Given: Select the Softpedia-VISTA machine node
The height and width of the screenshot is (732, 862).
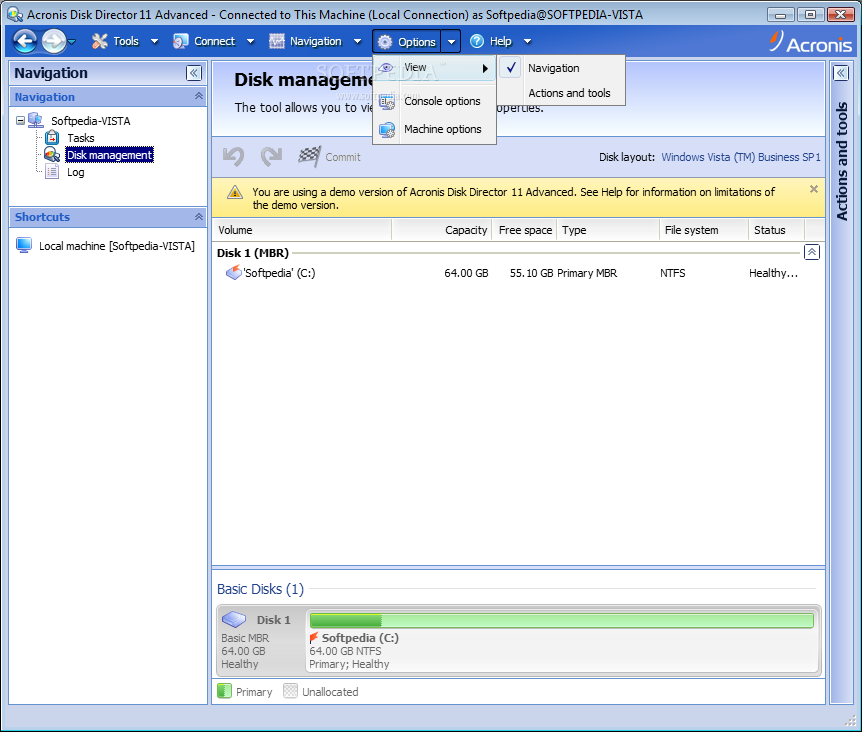Looking at the screenshot, I should point(90,121).
